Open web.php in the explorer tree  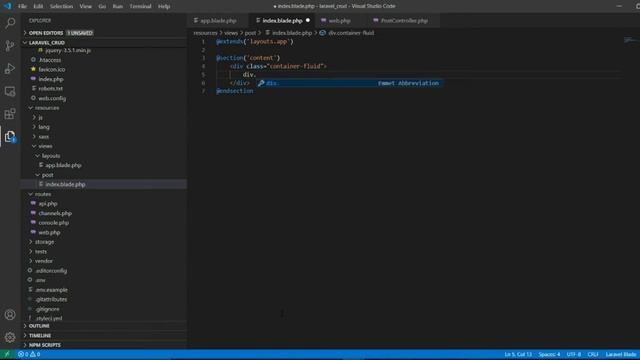(49, 232)
